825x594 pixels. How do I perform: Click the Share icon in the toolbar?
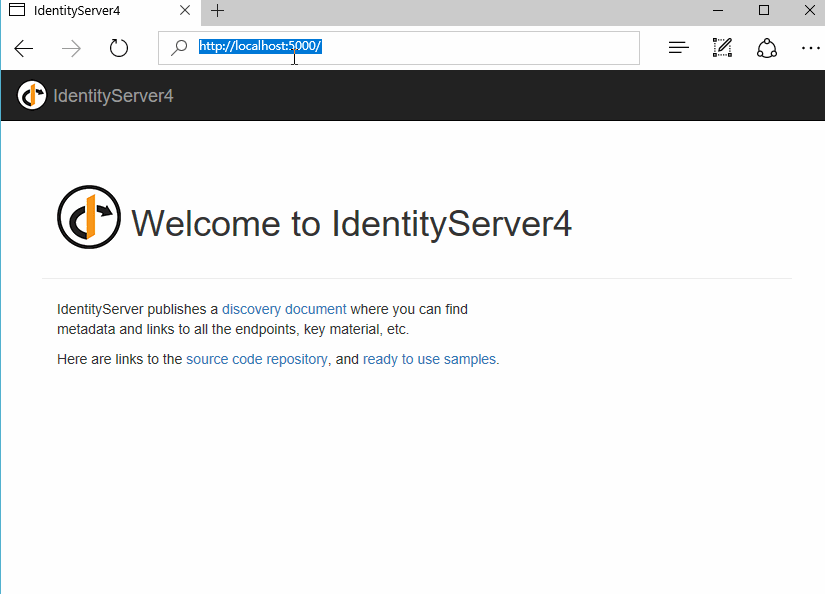tap(767, 48)
